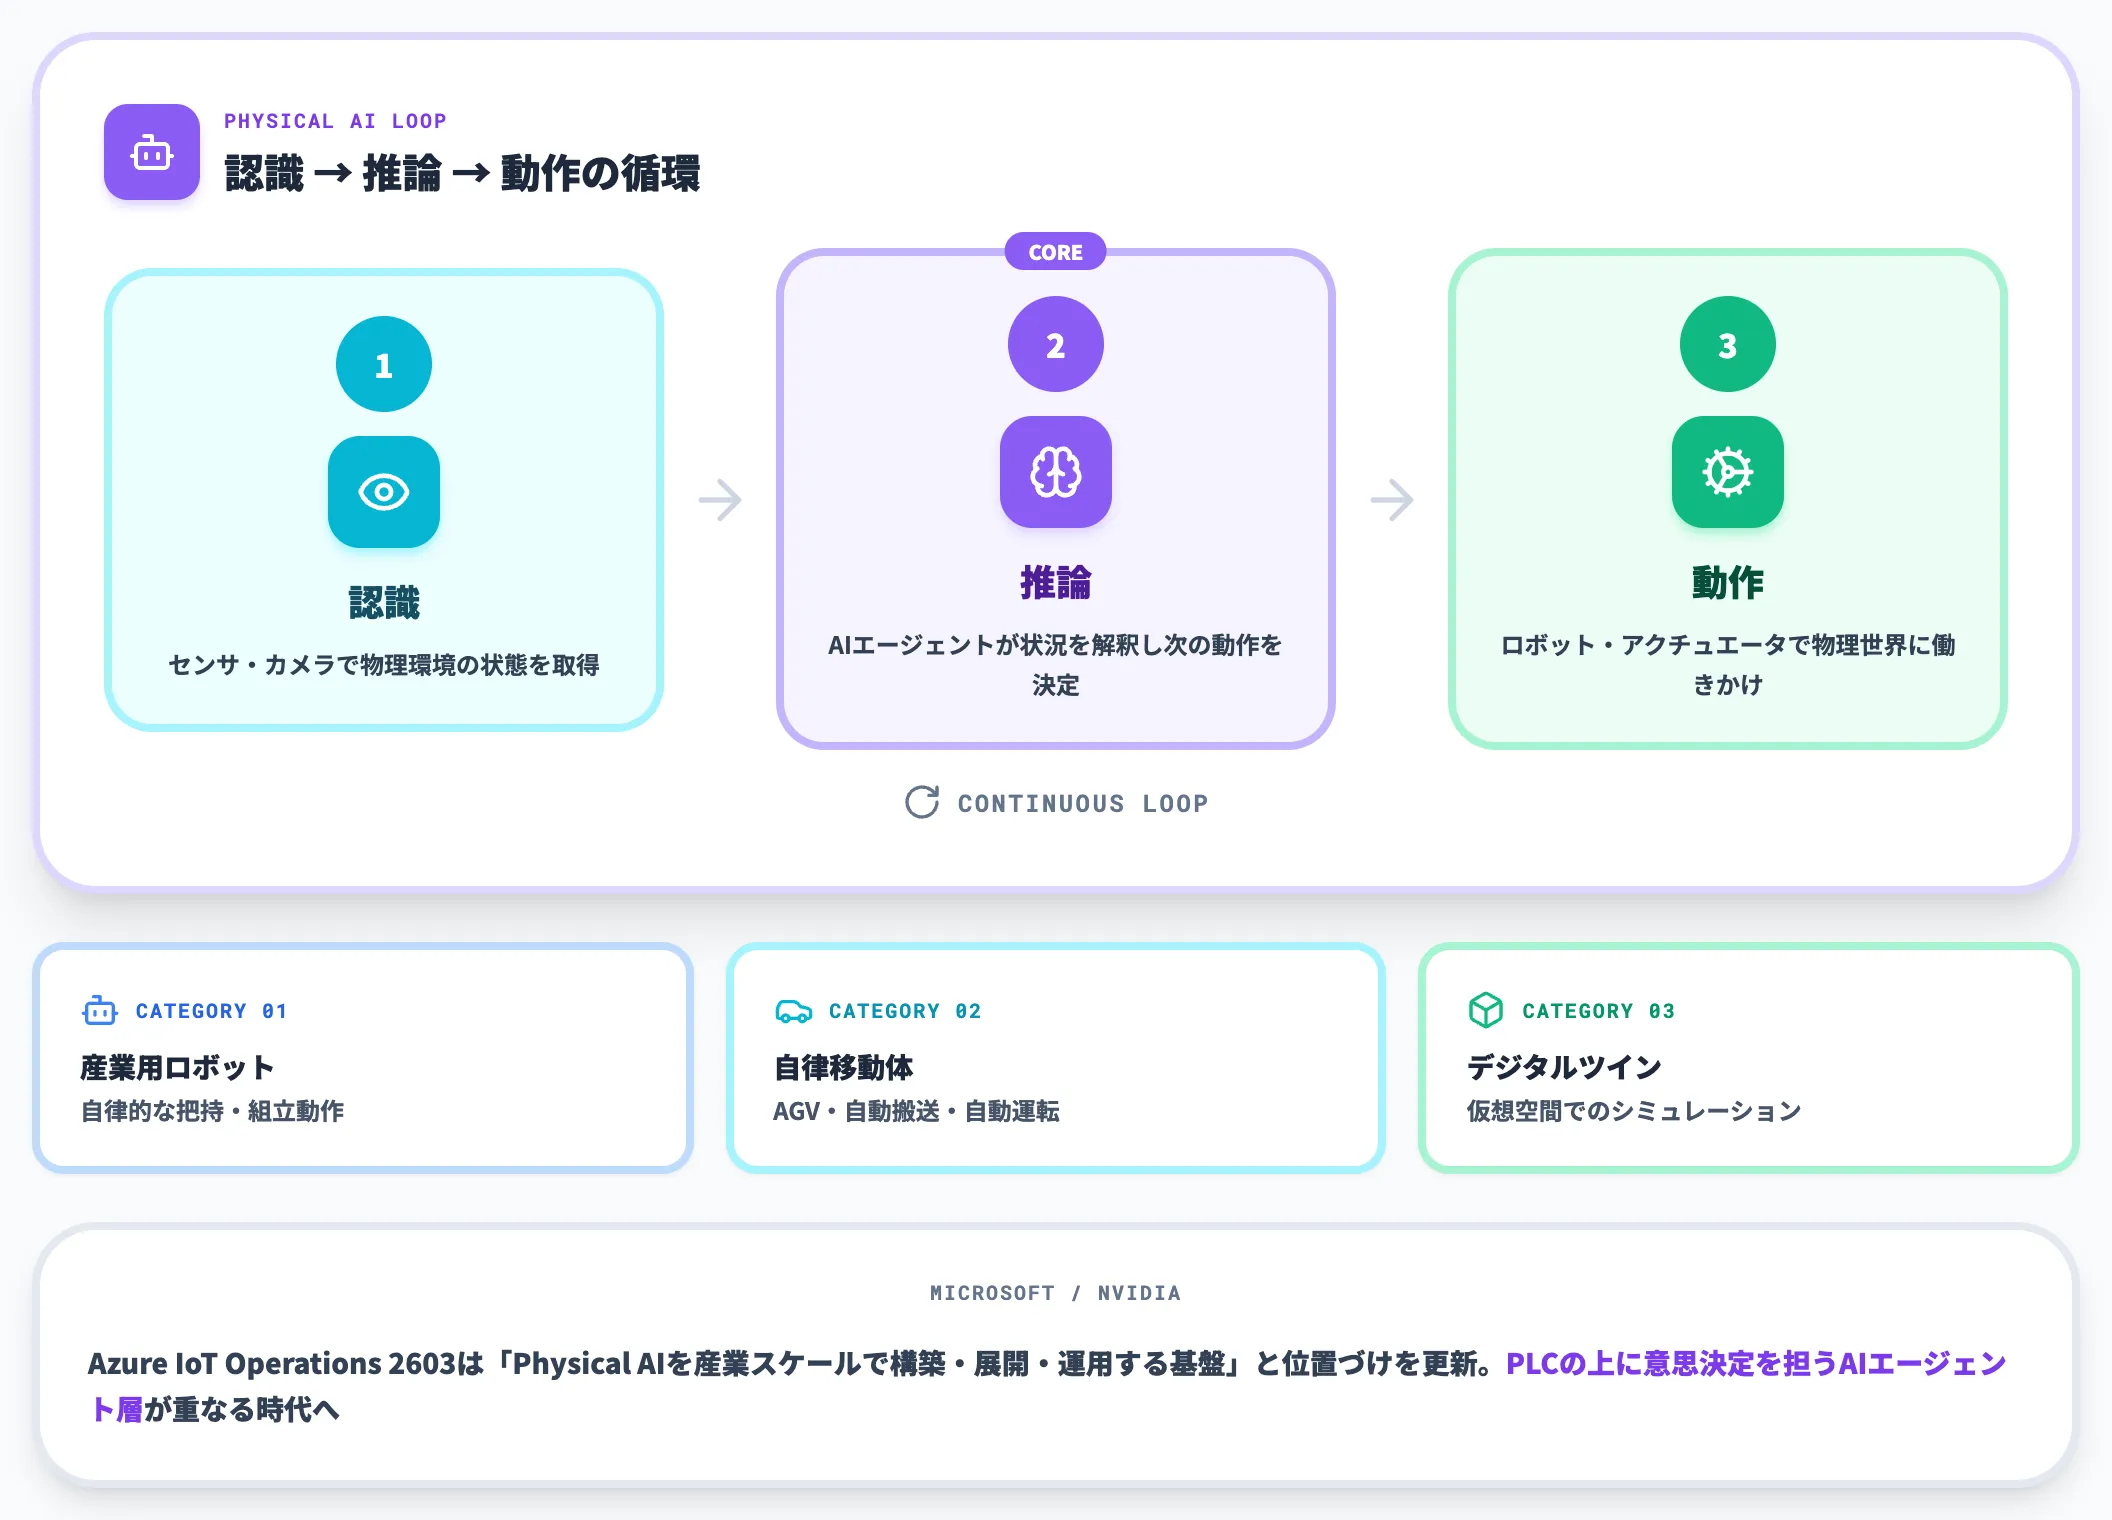Click the description starting with AIエージェントが状況を解釈し

1056,665
